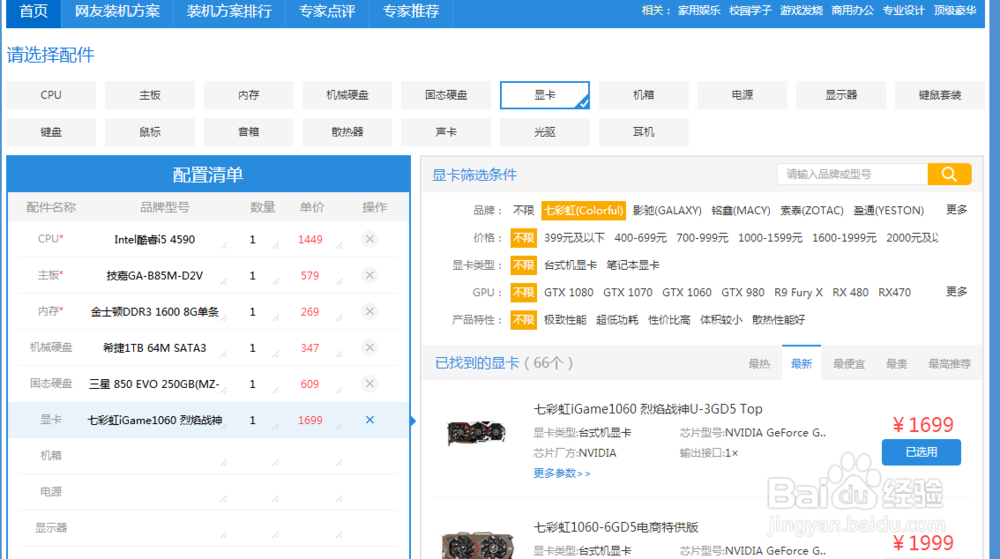Filter card type 台式机显卡
The image size is (1000, 559).
(570, 265)
